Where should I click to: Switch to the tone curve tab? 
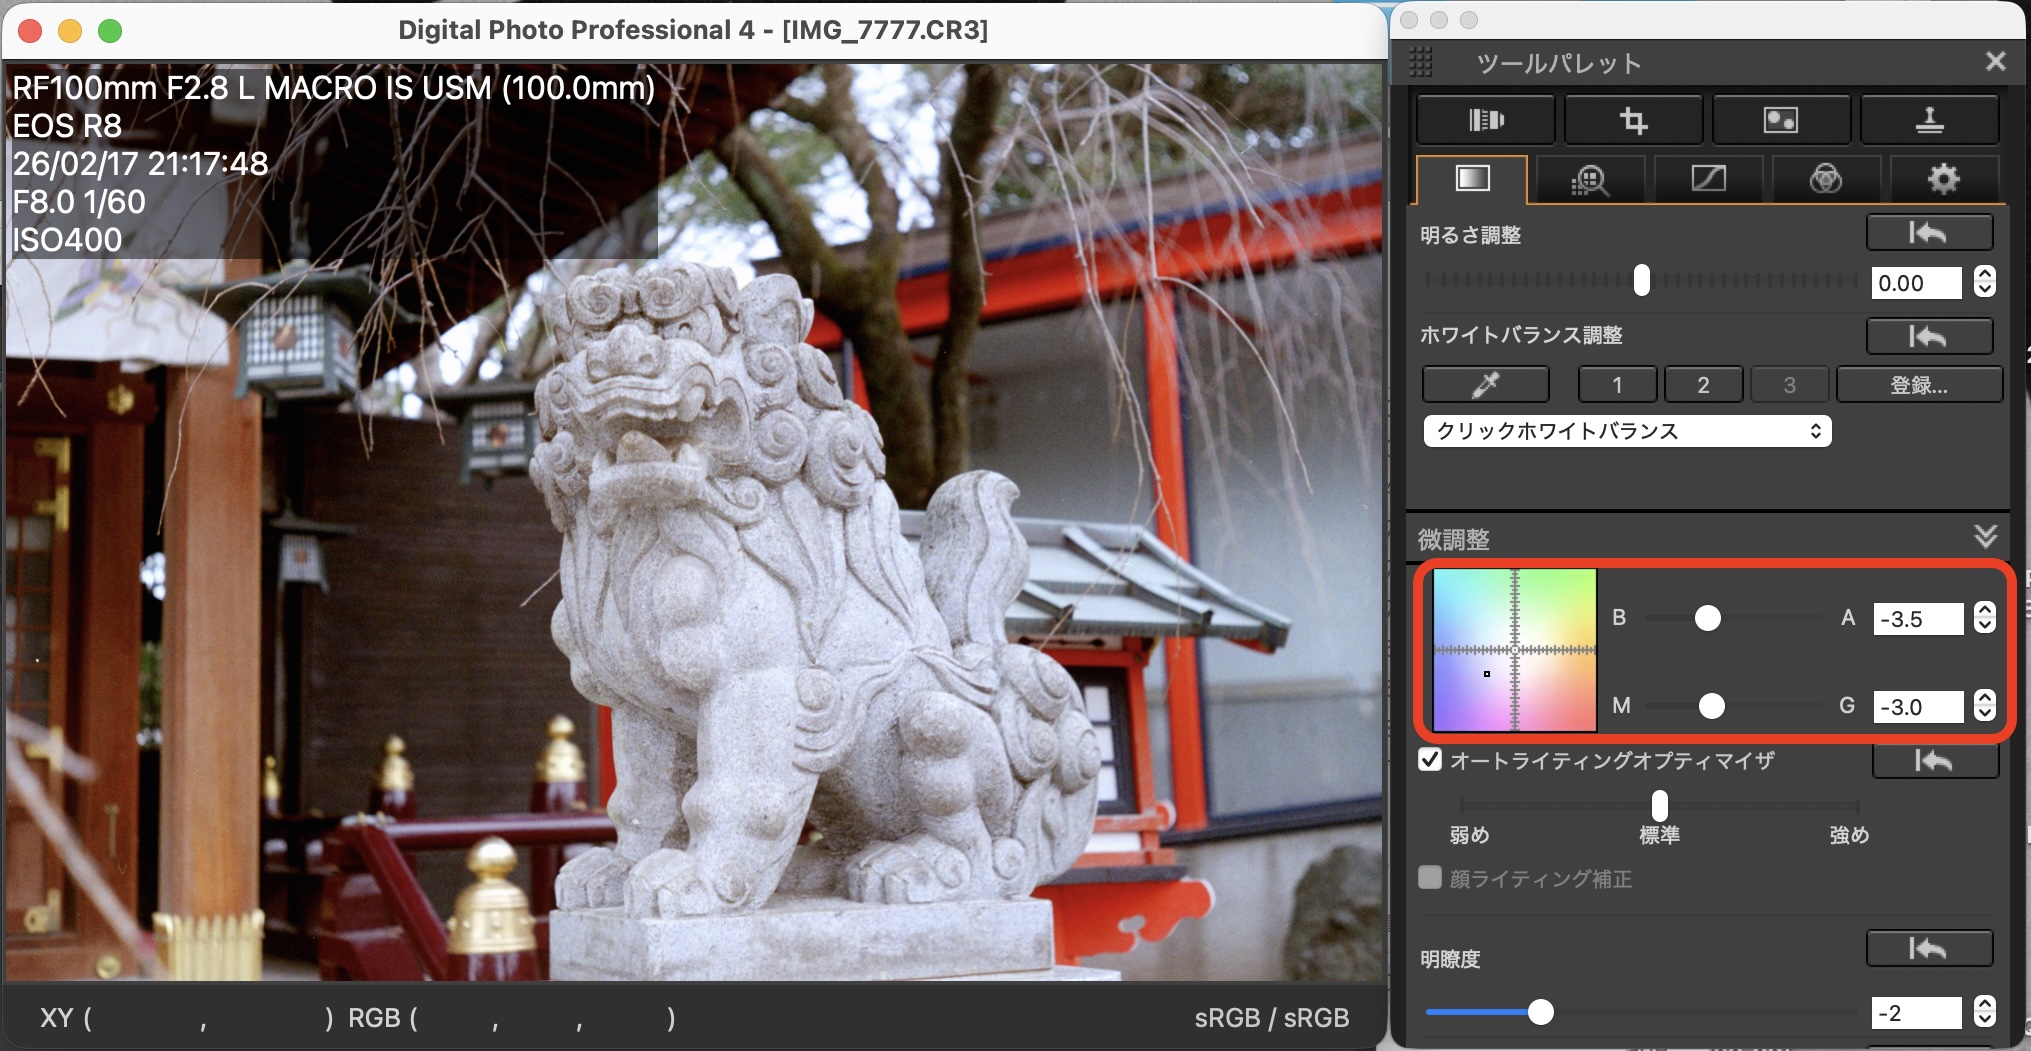pos(1708,179)
